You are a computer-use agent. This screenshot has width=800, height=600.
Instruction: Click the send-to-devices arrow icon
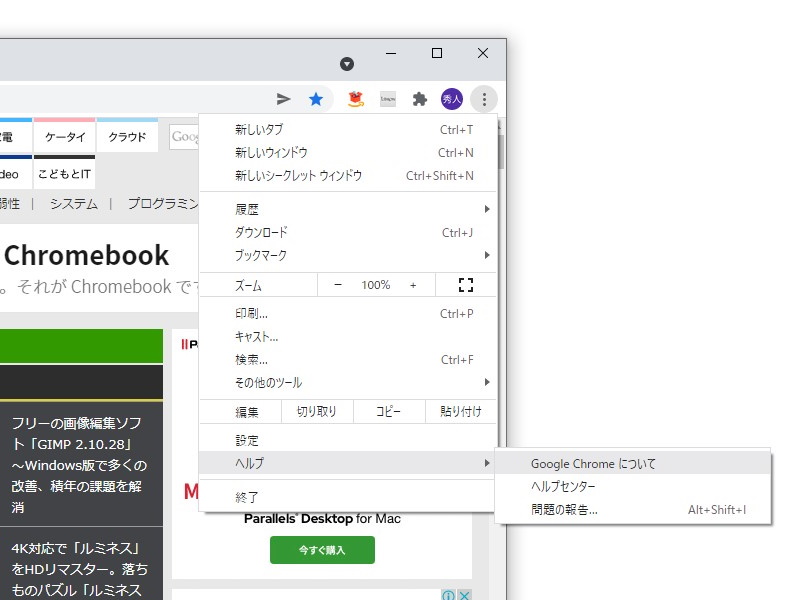point(283,99)
